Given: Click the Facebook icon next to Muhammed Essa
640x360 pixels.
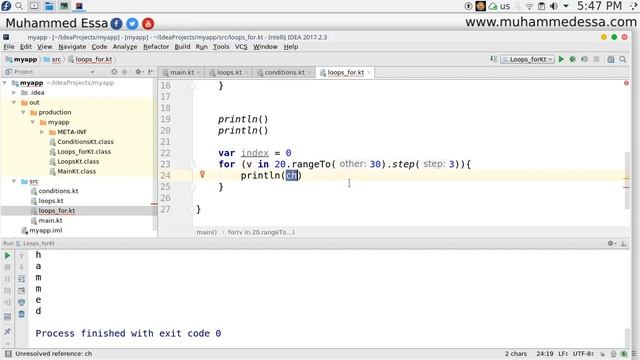Looking at the screenshot, I should click(116, 24).
